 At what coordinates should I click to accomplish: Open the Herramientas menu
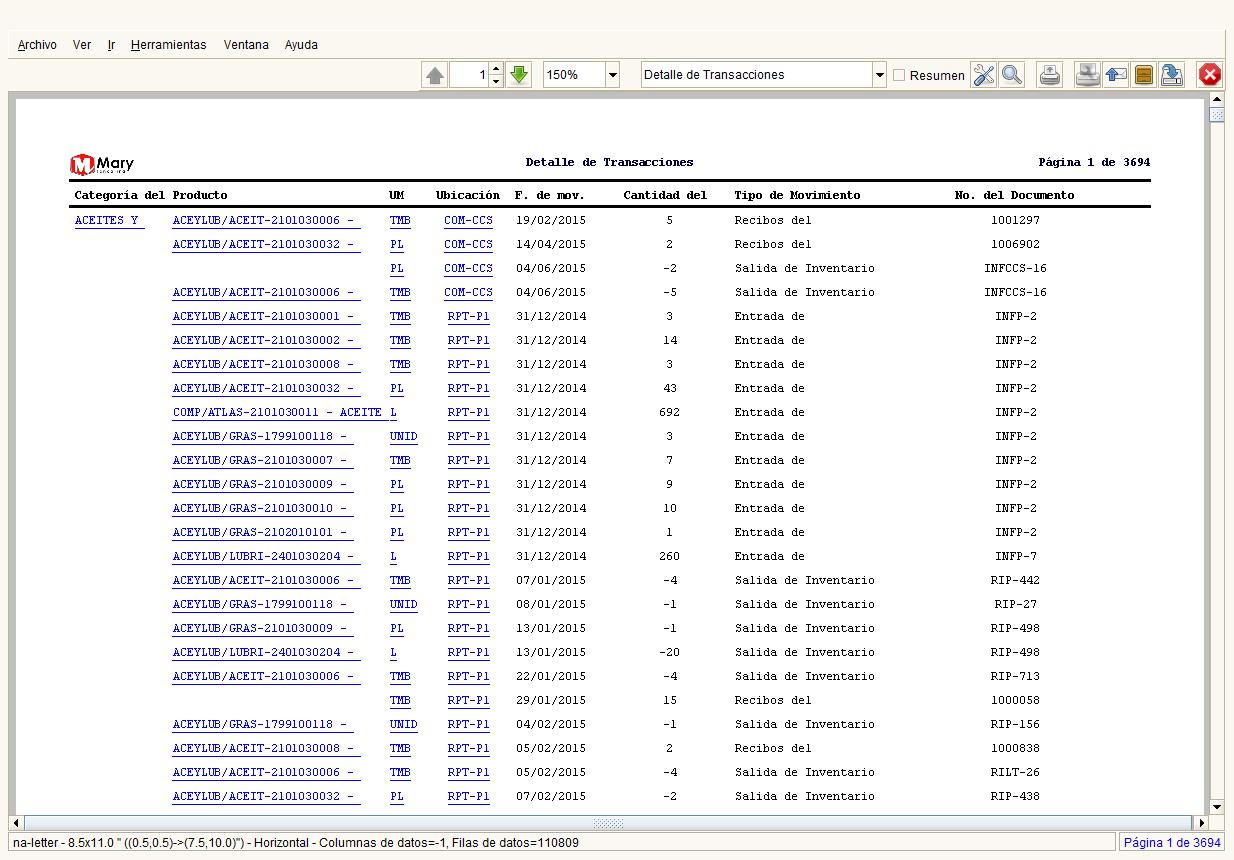168,45
